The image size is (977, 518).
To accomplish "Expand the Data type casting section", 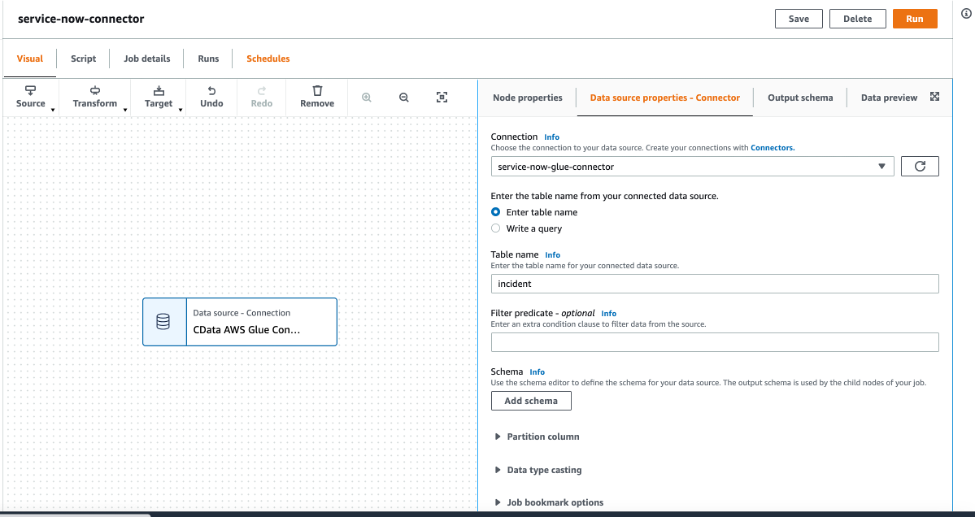I will click(539, 469).
